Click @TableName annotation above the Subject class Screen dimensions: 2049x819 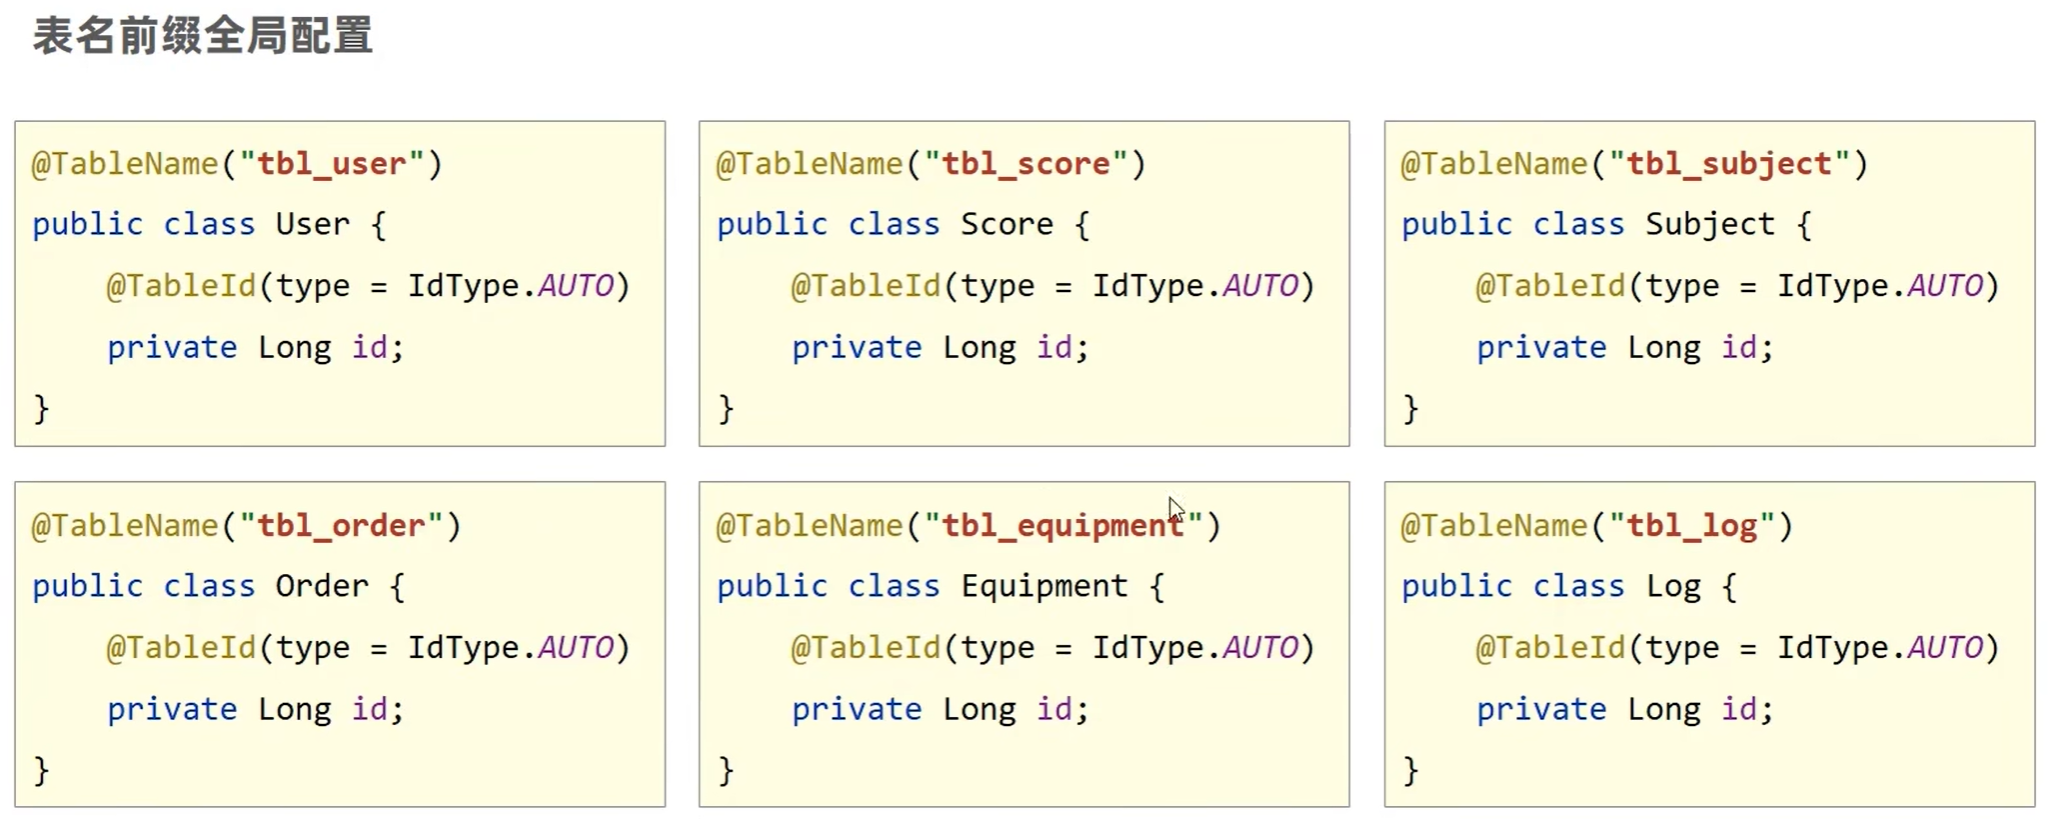[1494, 164]
